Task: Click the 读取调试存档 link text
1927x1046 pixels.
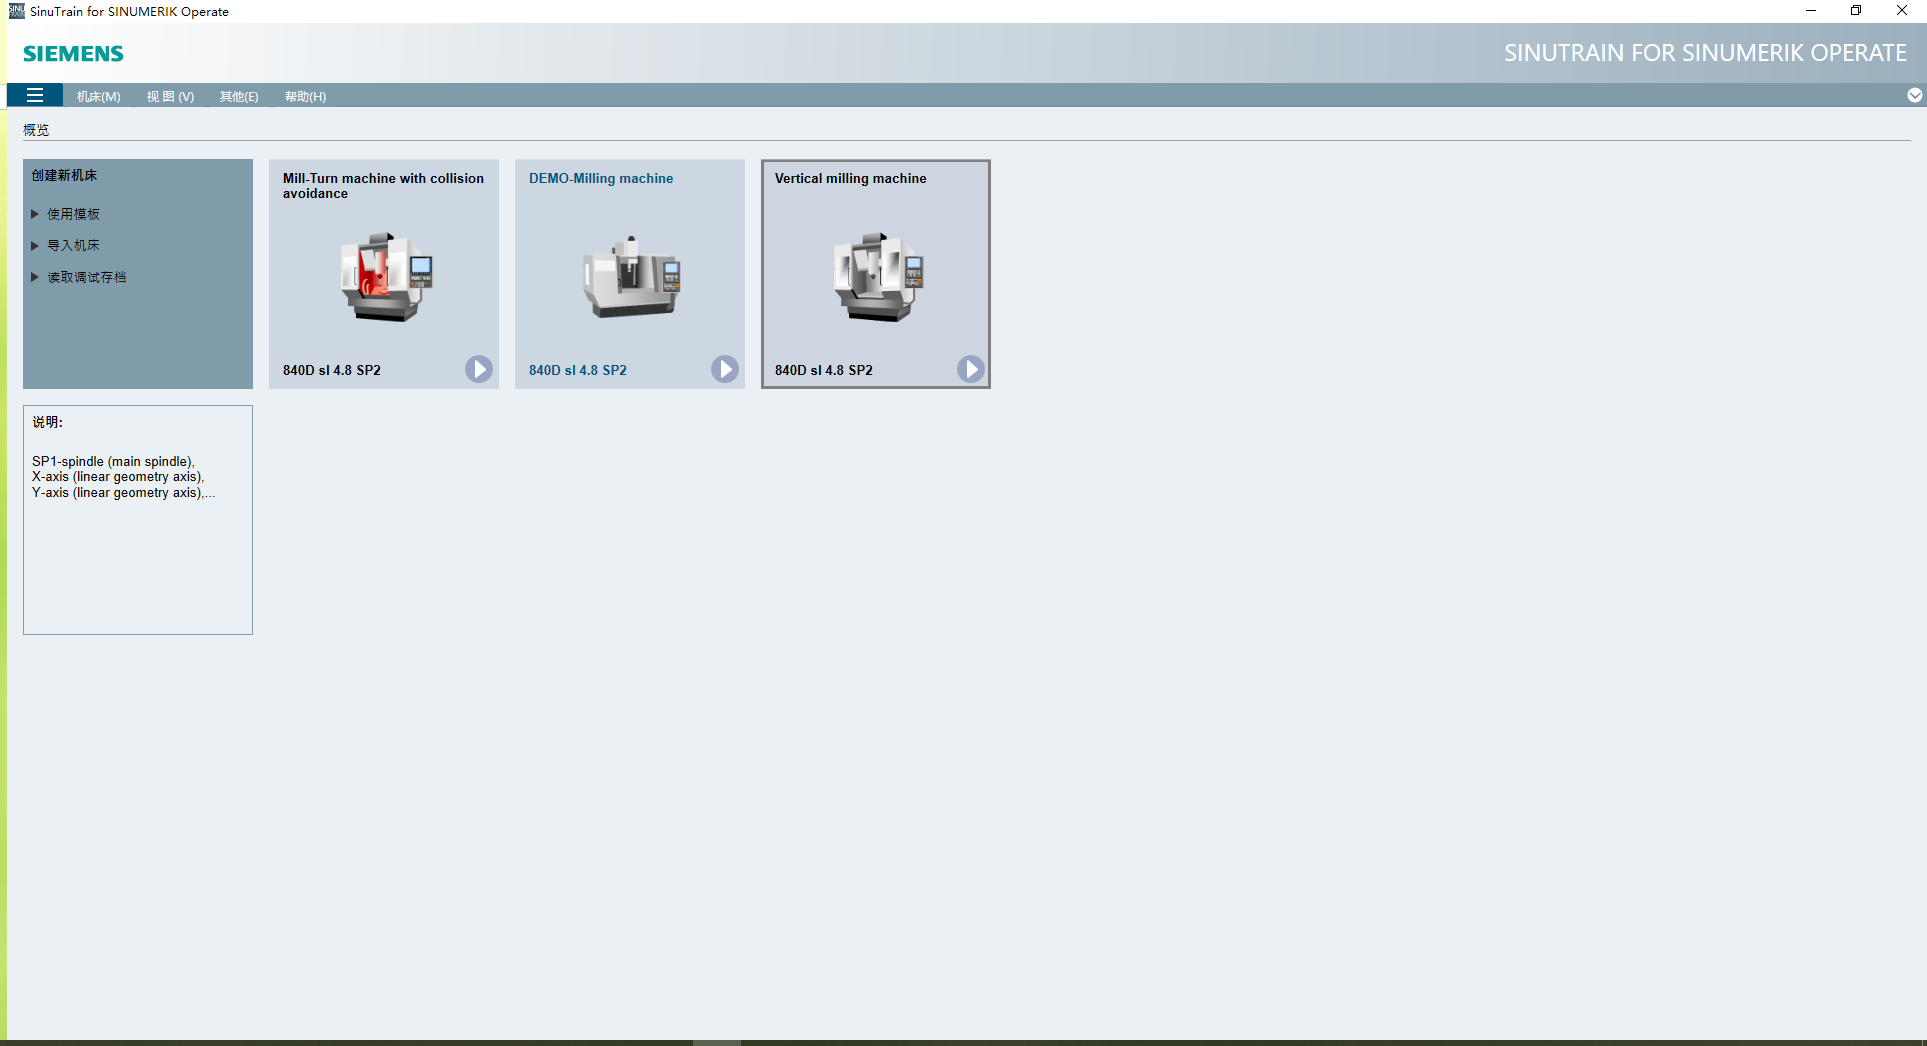Action: coord(87,277)
